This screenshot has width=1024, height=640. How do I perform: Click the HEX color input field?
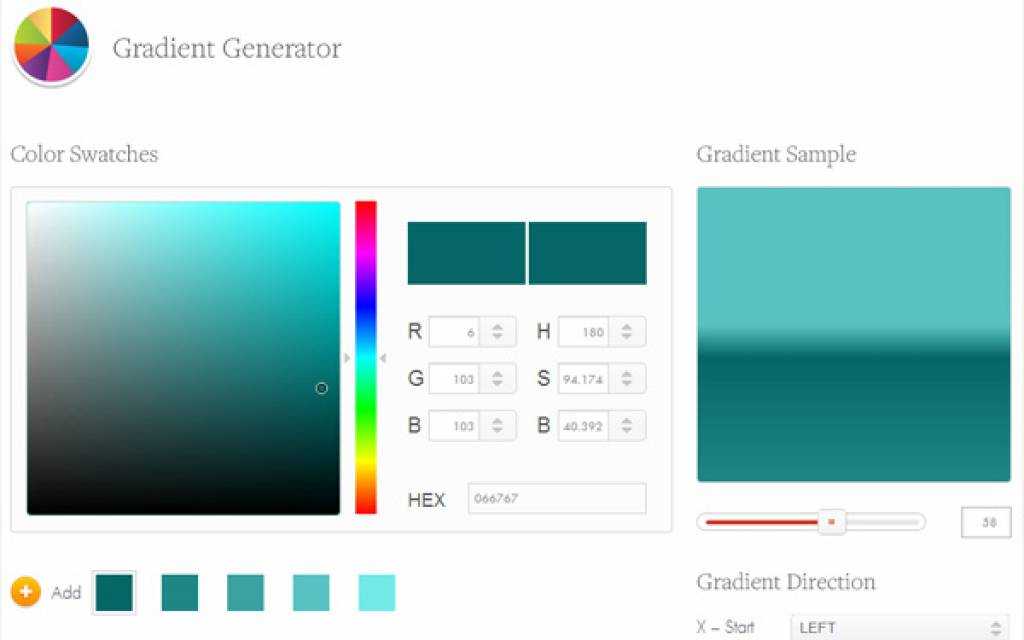click(557, 498)
